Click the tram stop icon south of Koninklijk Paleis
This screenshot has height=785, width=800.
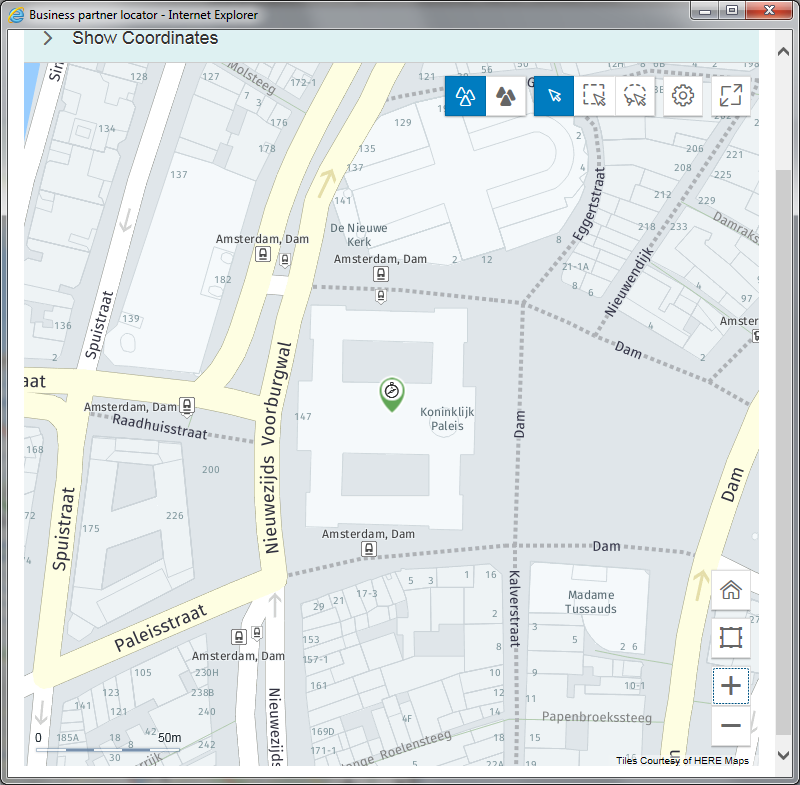coord(369,549)
